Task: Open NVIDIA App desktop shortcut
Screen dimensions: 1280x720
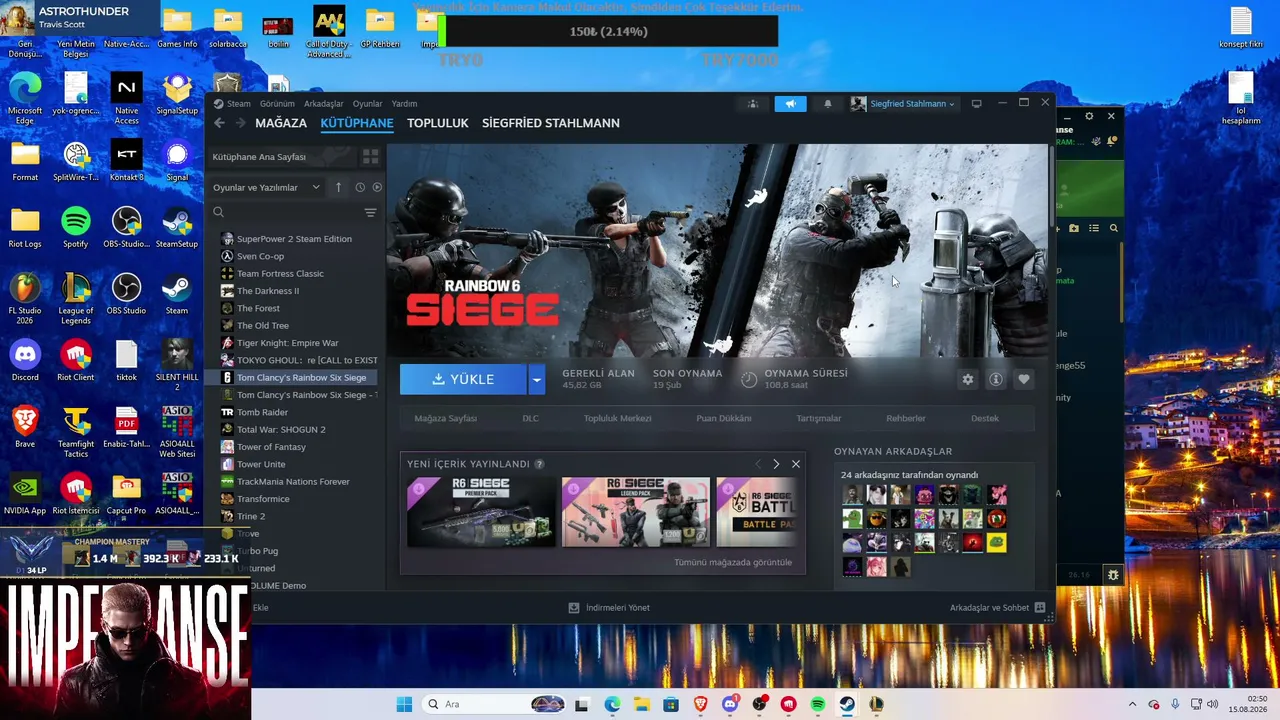Action: coord(25,495)
